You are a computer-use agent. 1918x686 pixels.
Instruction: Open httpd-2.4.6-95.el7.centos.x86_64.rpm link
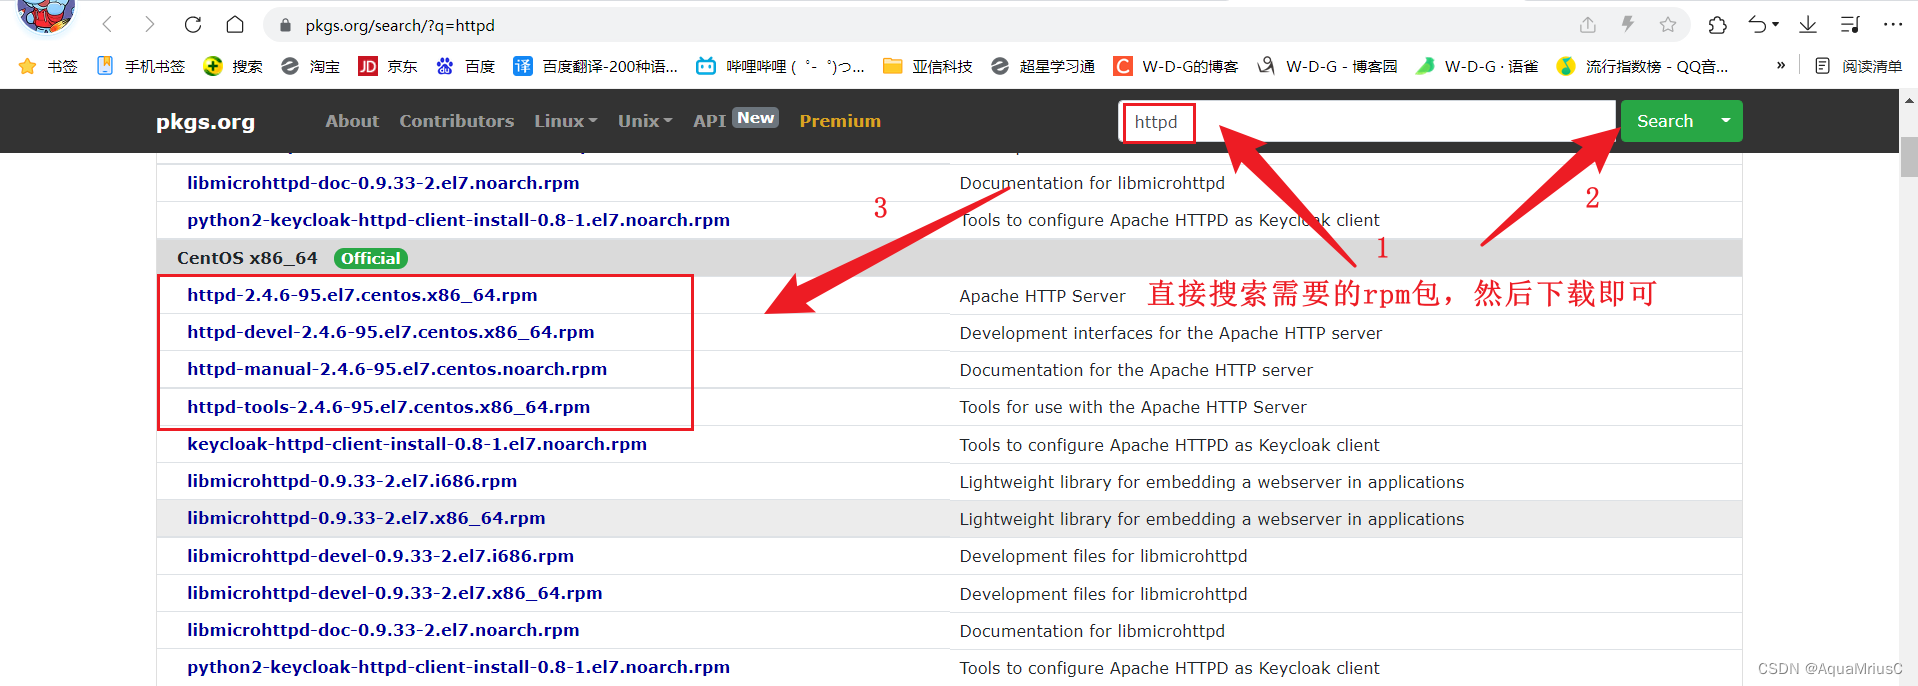pos(362,295)
